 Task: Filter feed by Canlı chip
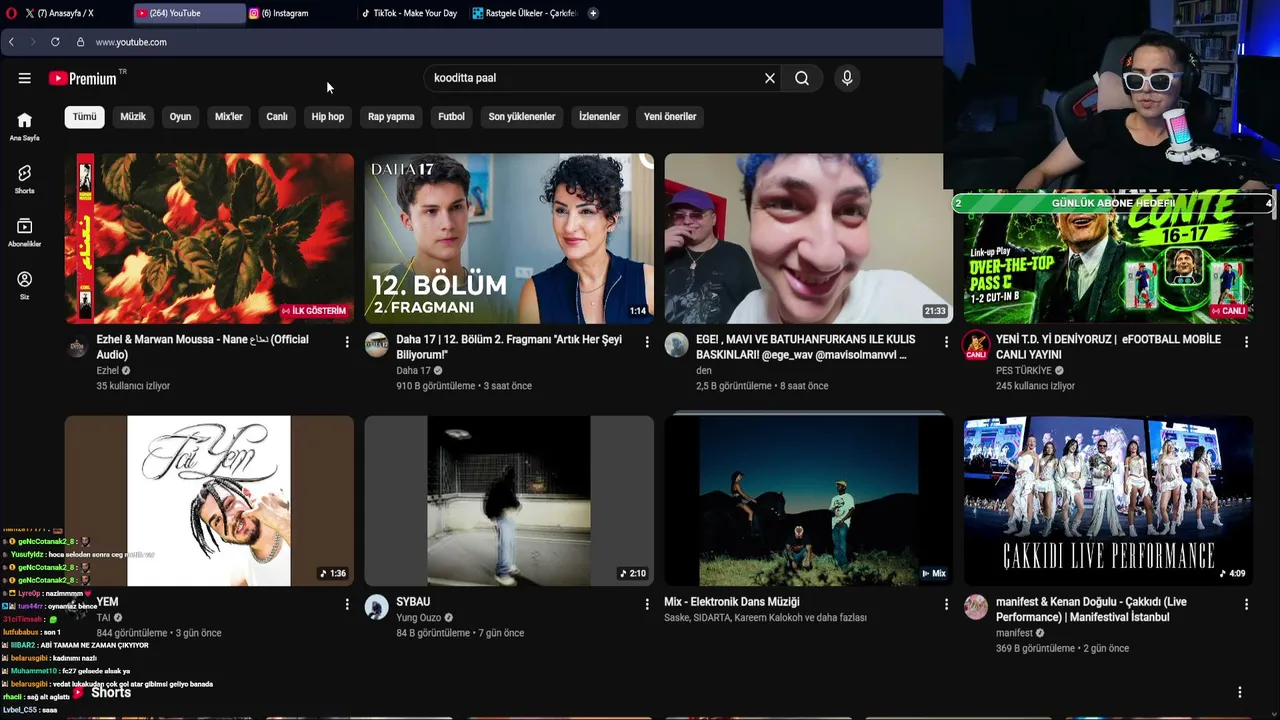(277, 116)
